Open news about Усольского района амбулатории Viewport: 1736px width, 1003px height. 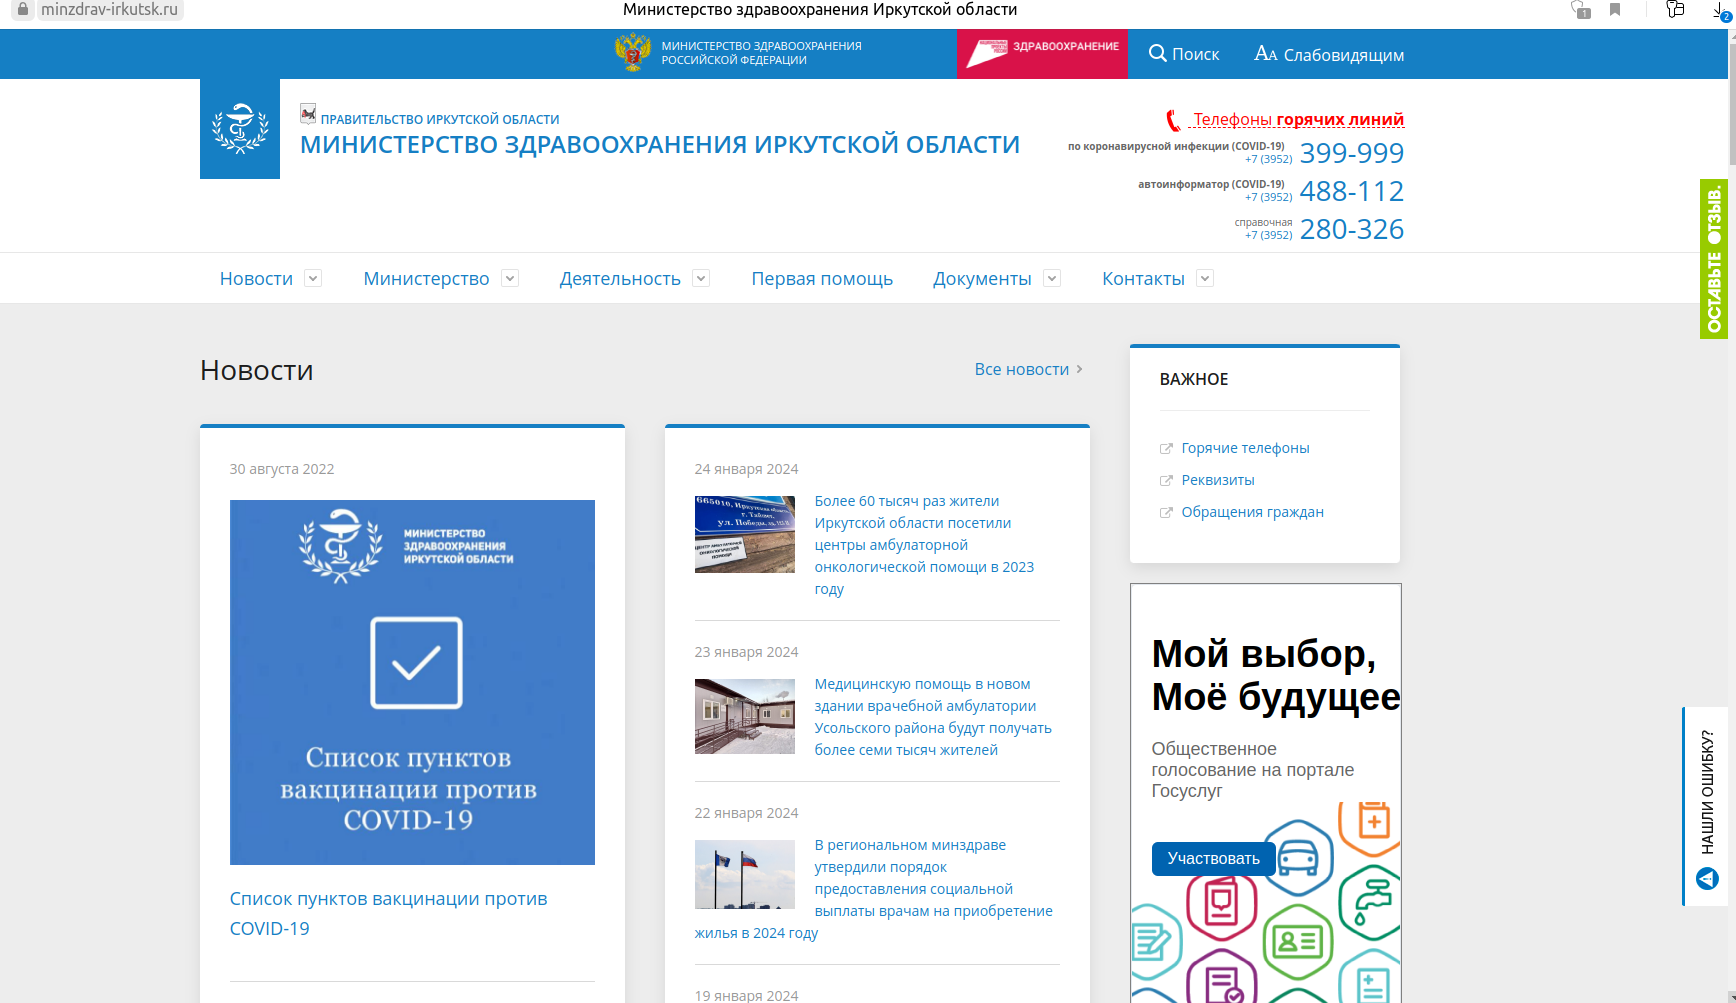(x=933, y=717)
